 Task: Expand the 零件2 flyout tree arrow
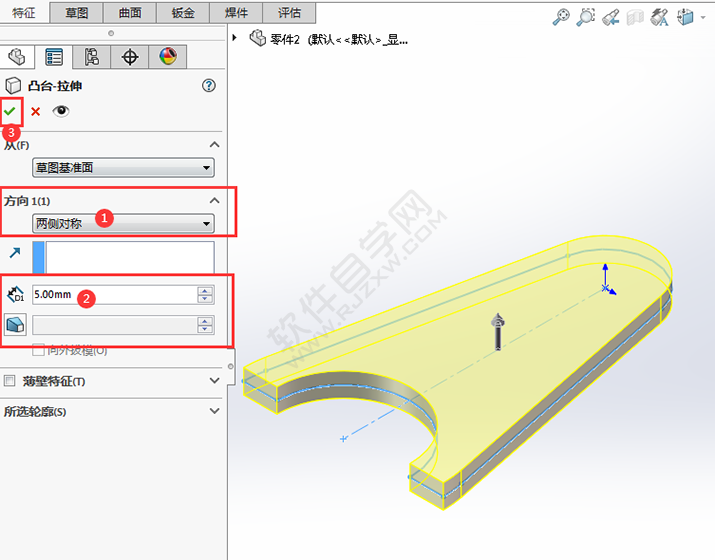click(234, 37)
